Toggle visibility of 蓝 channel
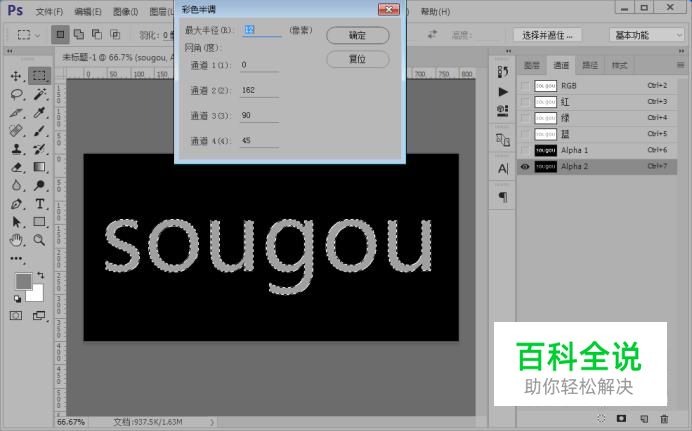The width and height of the screenshot is (692, 431). tap(525, 134)
